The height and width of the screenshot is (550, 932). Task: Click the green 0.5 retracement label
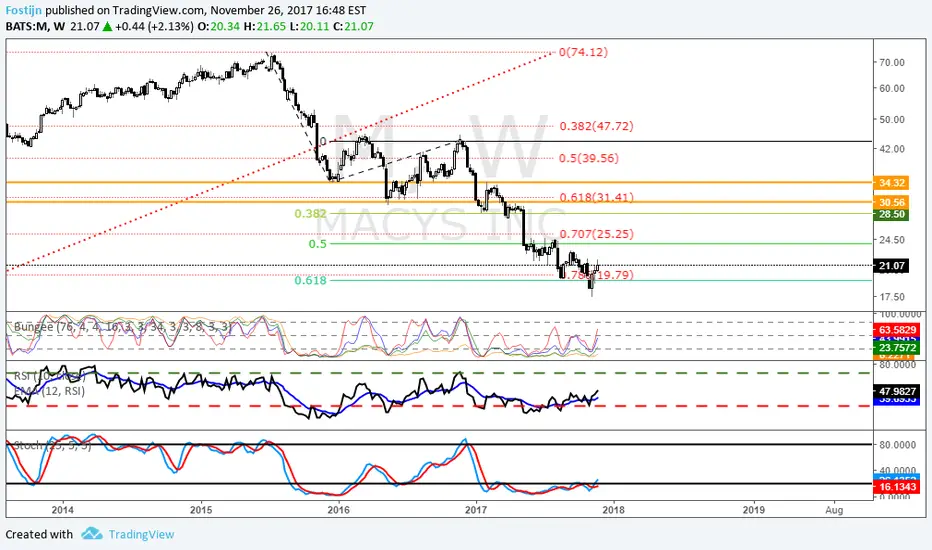tap(317, 244)
